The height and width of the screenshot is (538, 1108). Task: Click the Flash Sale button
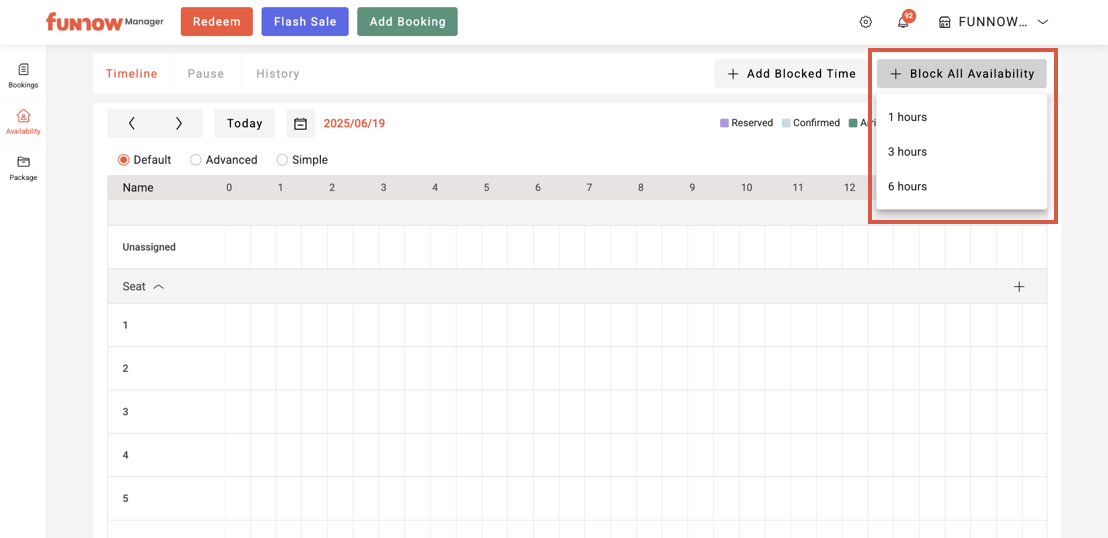click(305, 22)
